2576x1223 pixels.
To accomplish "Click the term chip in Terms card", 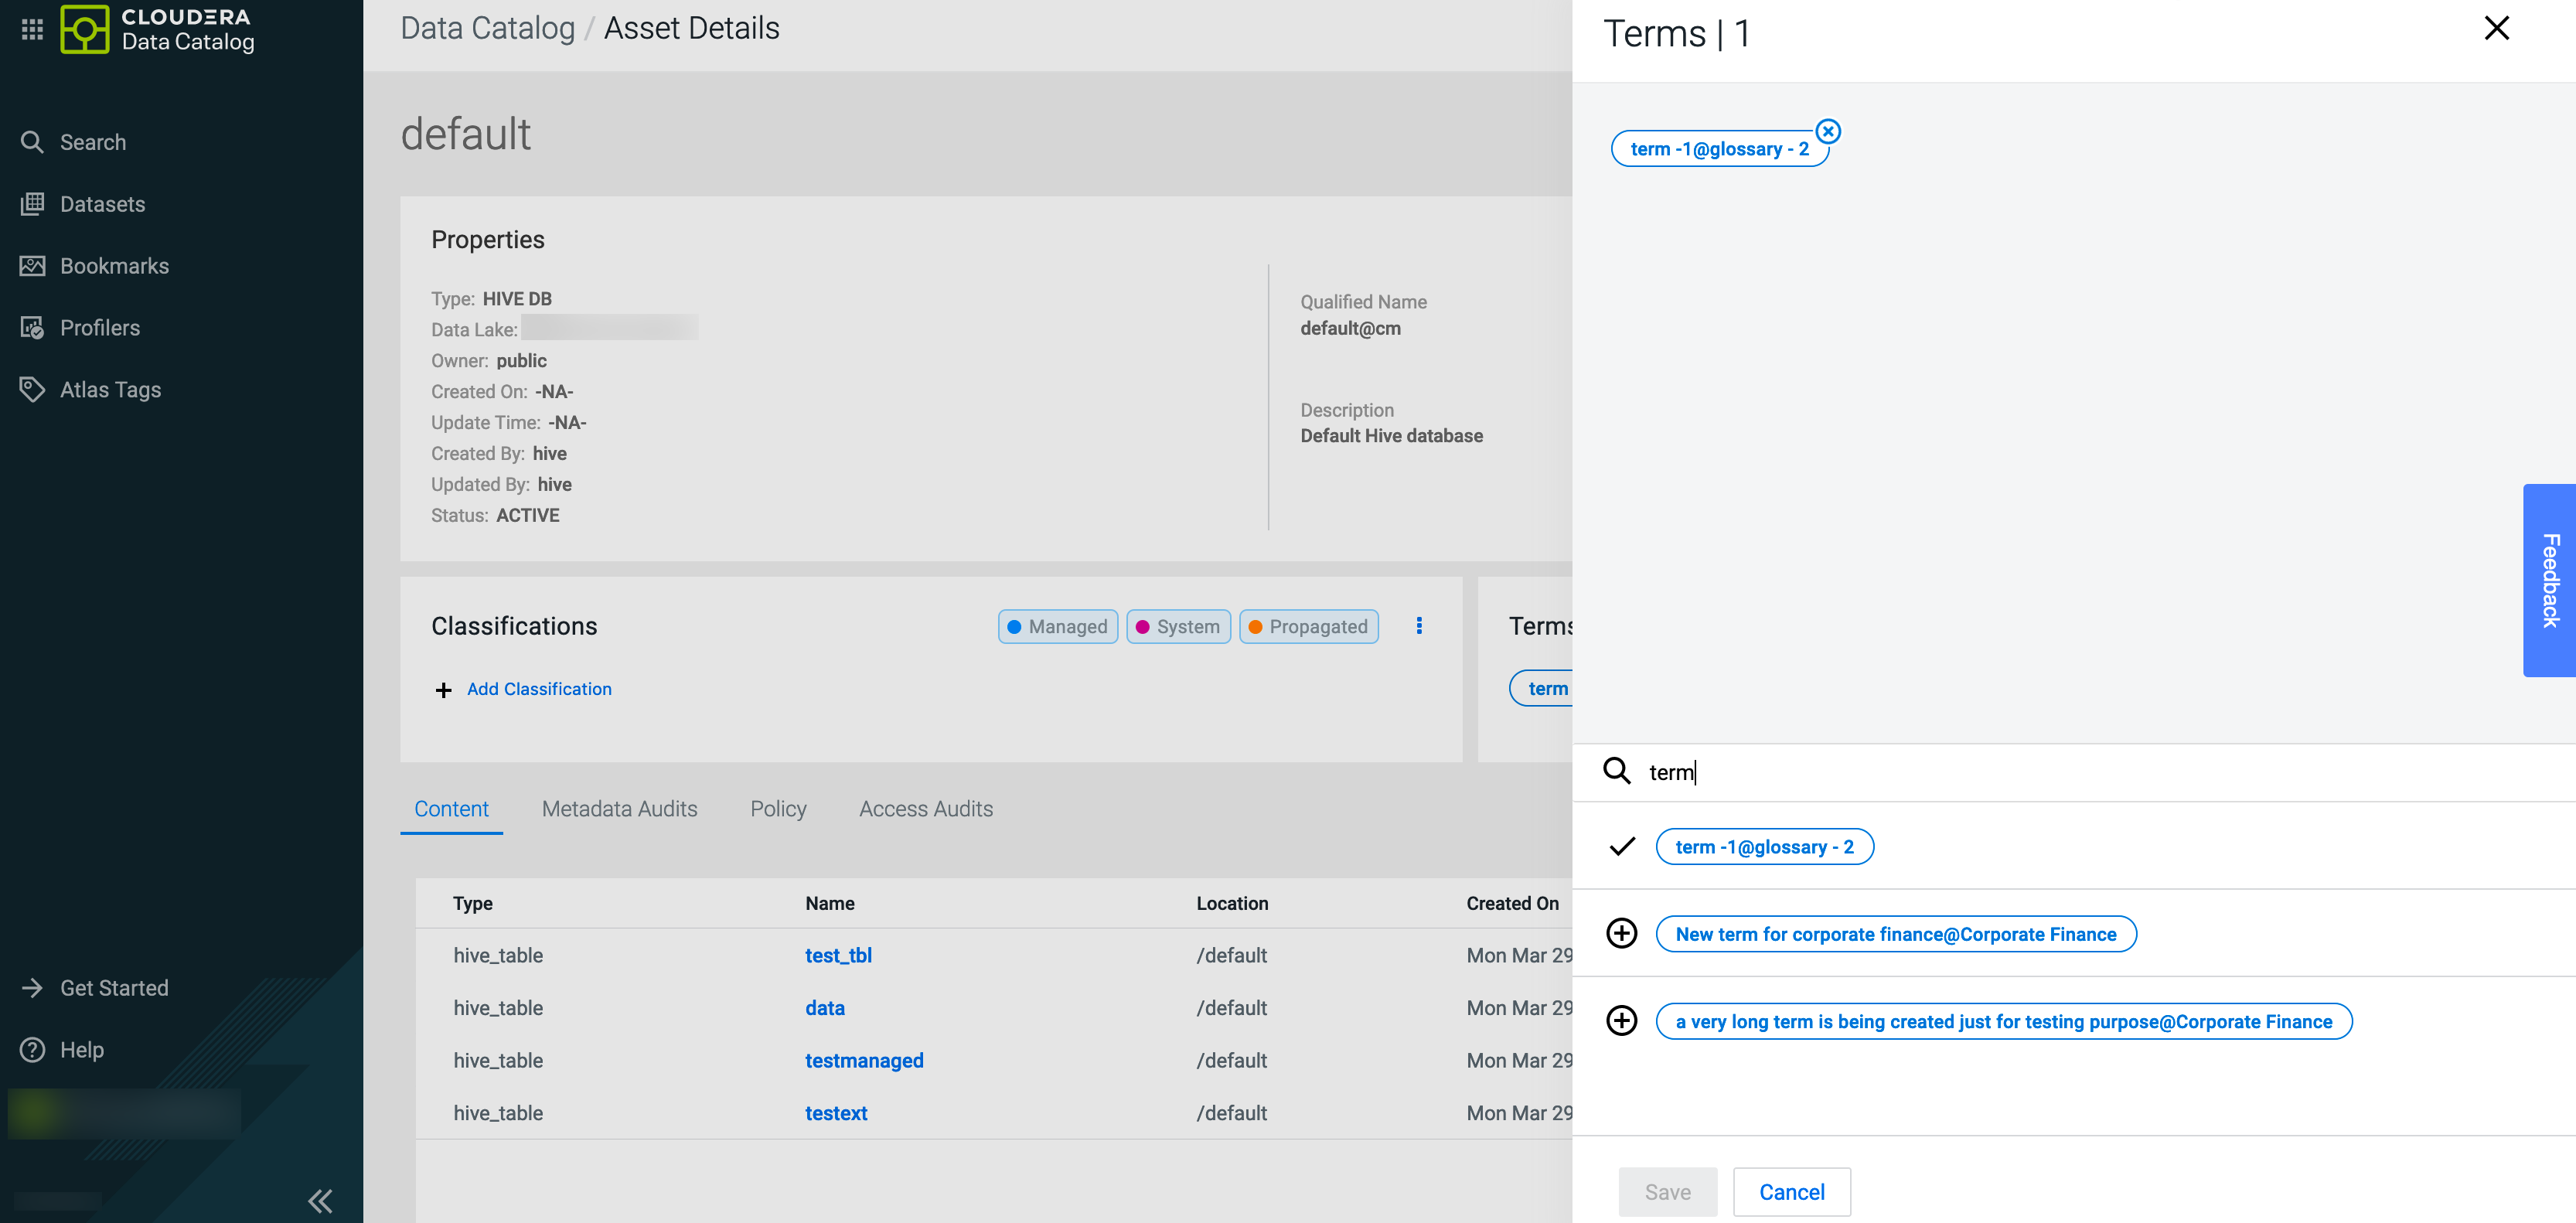I will click(1541, 689).
